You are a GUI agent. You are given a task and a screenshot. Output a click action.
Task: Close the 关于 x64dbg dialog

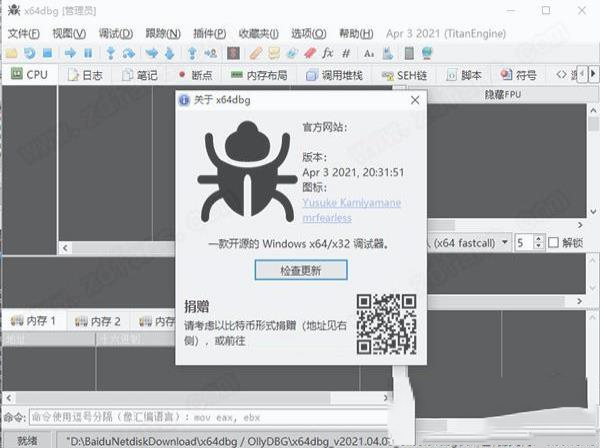point(415,100)
